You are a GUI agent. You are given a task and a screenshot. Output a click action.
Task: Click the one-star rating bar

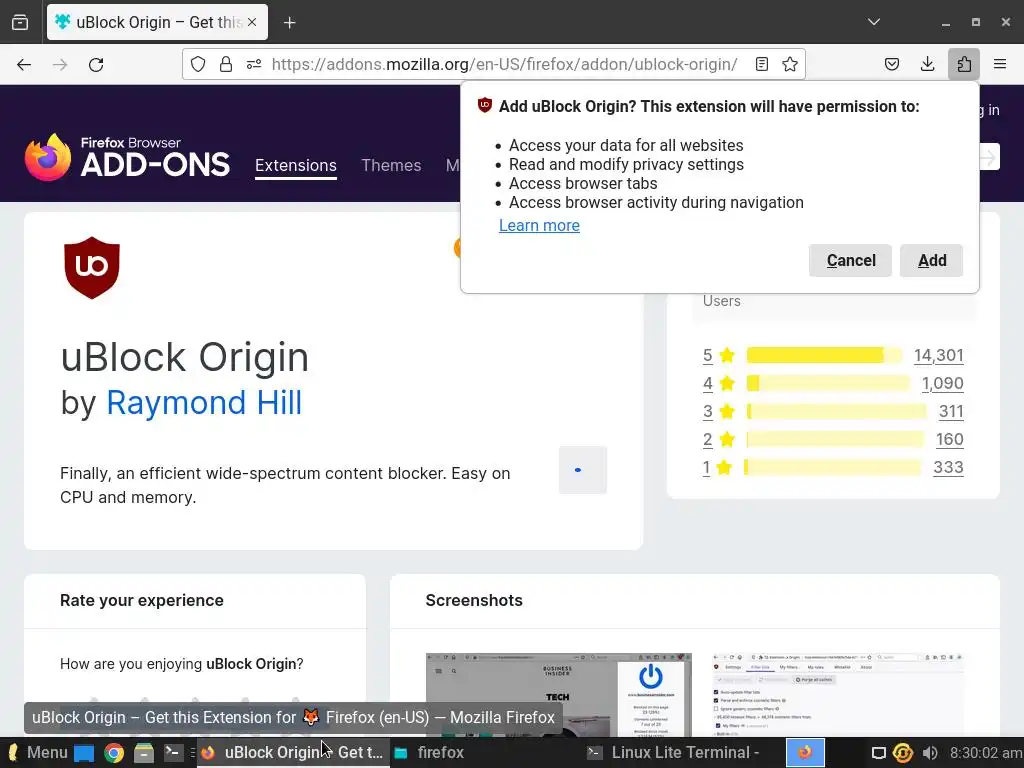pyautogui.click(x=832, y=468)
